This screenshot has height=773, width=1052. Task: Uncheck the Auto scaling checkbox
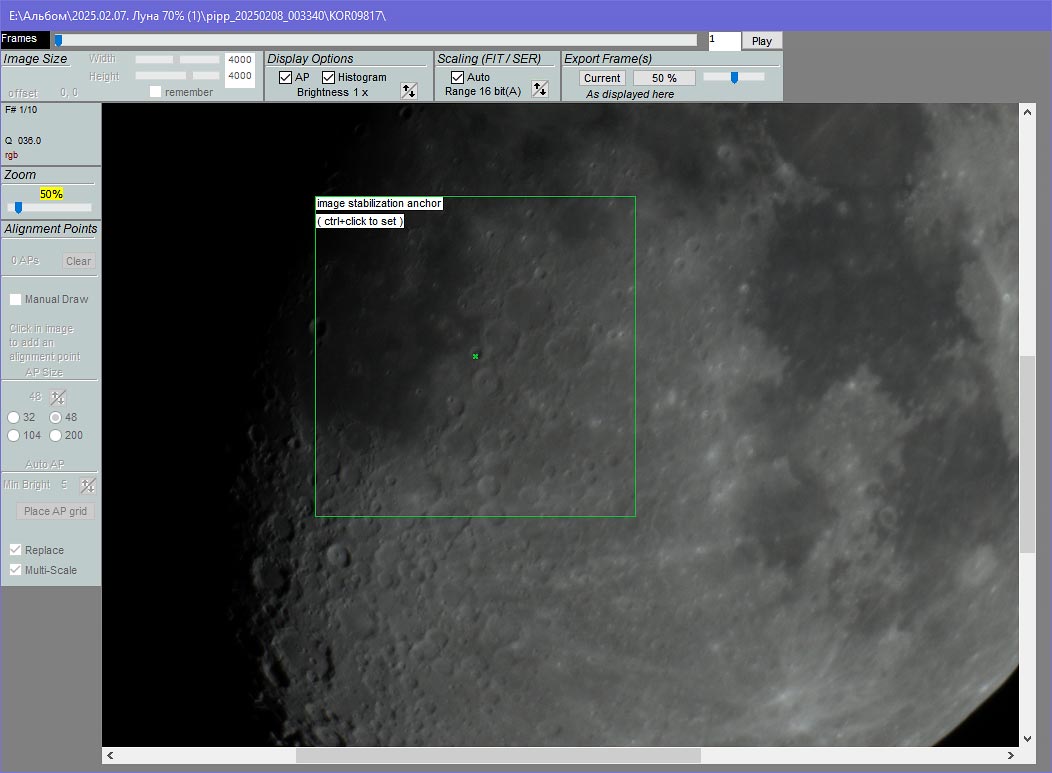click(x=458, y=77)
